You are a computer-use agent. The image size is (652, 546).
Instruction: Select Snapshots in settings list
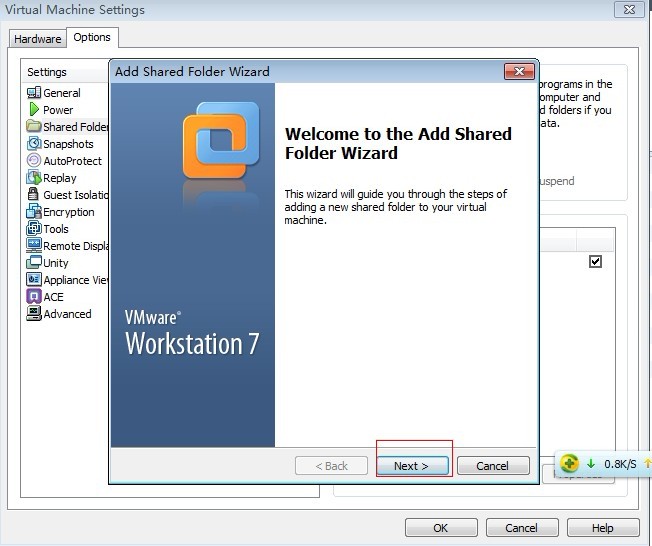(x=68, y=144)
